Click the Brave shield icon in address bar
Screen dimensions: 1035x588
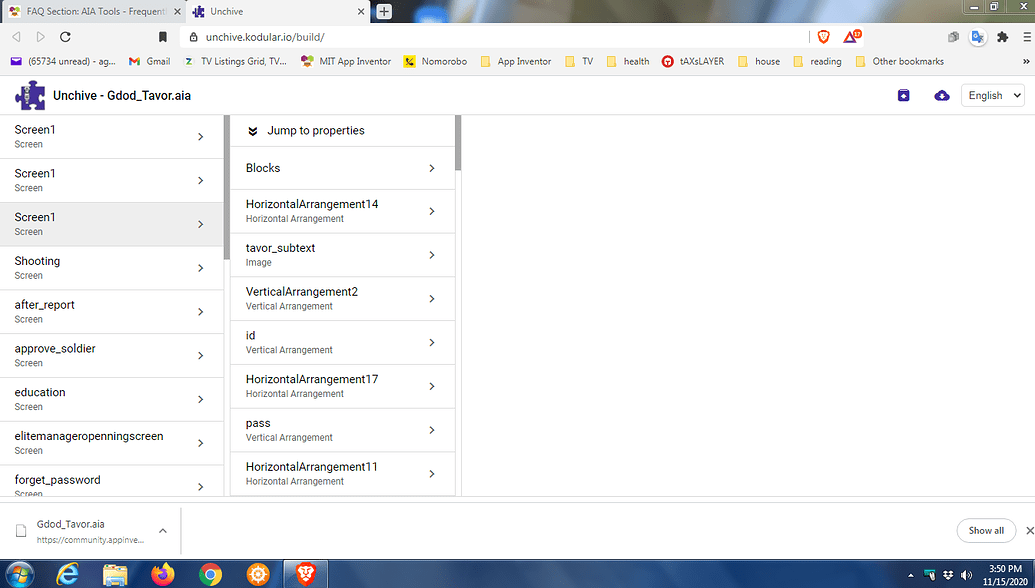823,37
